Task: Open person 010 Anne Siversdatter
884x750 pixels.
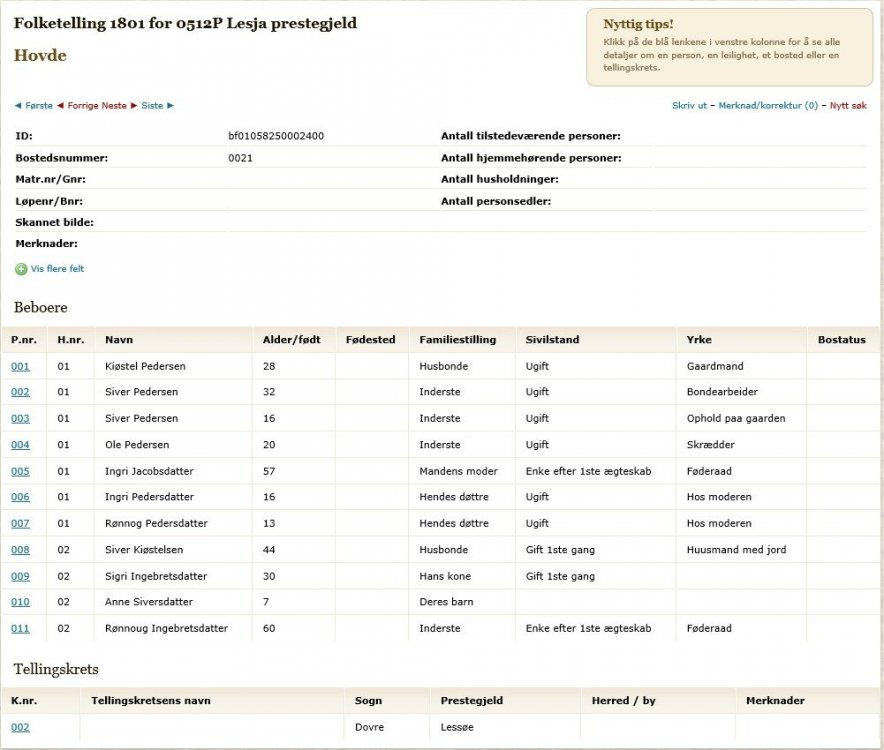Action: (x=20, y=602)
